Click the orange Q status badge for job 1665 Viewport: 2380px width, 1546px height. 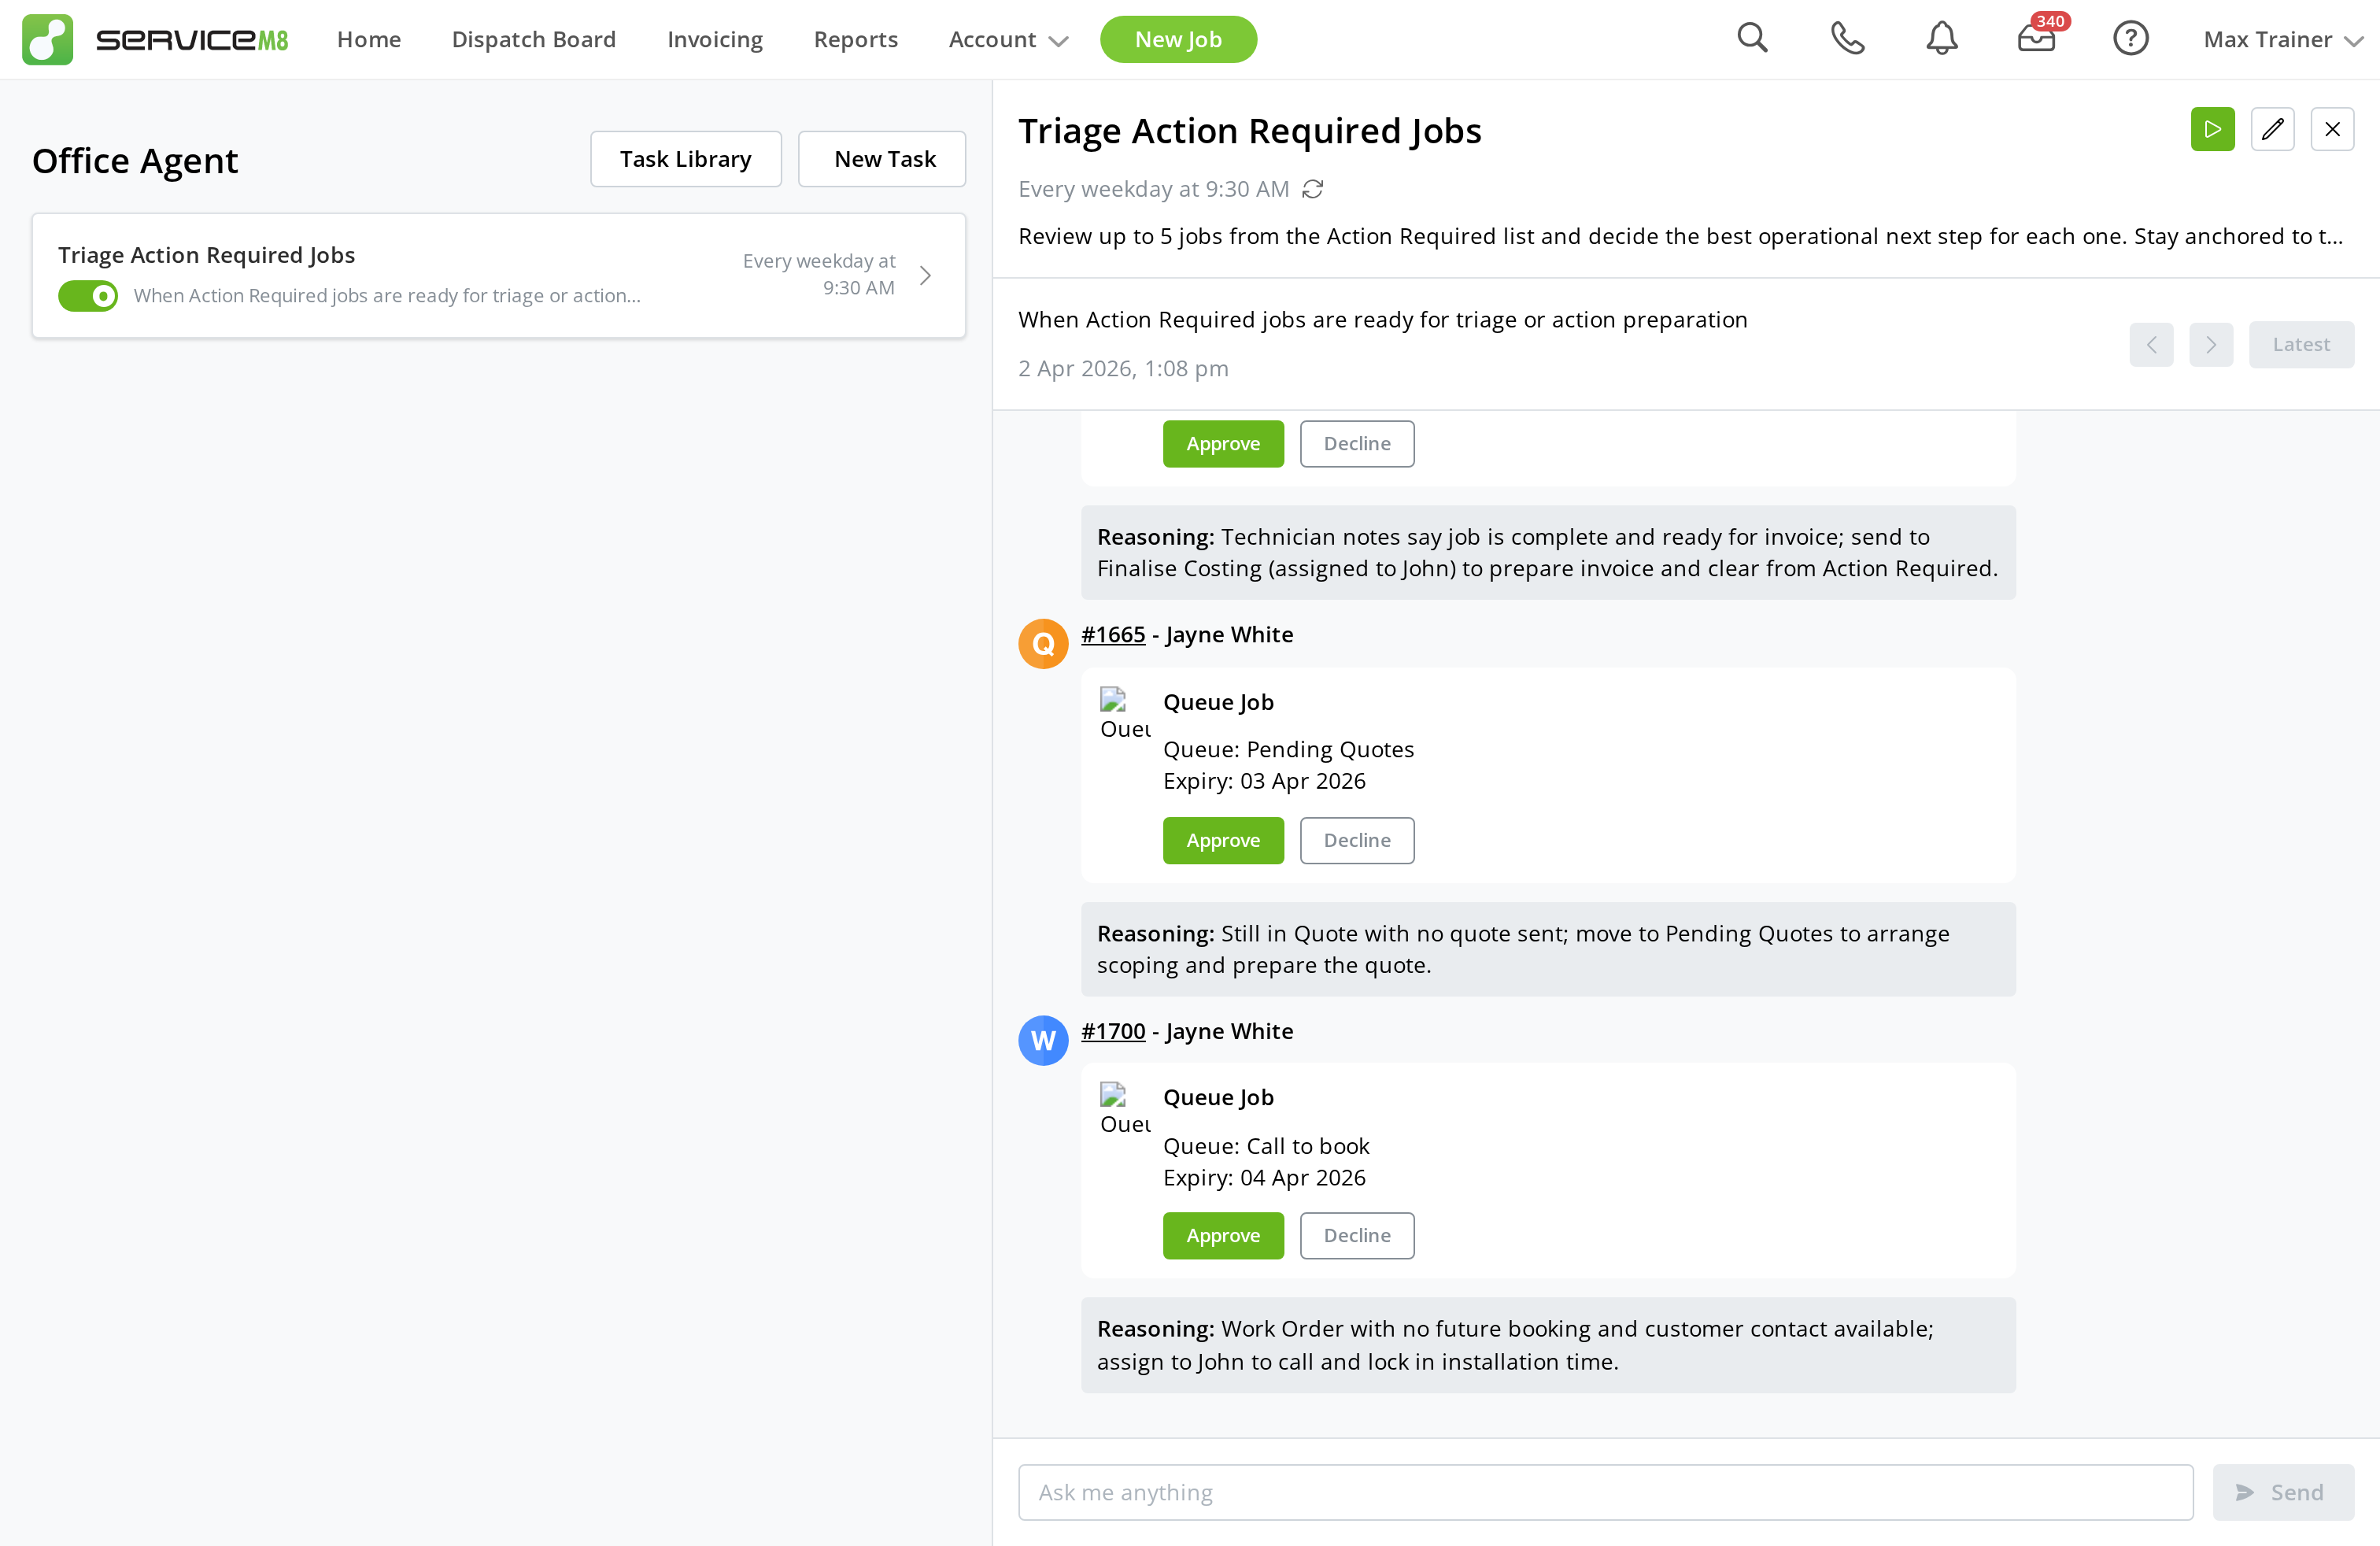(x=1043, y=643)
